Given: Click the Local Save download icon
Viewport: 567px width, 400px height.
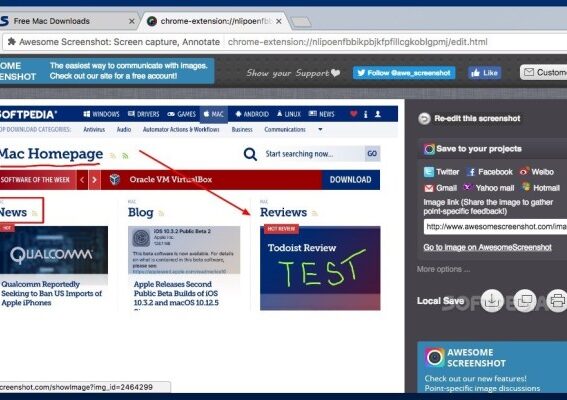Looking at the screenshot, I should [492, 301].
